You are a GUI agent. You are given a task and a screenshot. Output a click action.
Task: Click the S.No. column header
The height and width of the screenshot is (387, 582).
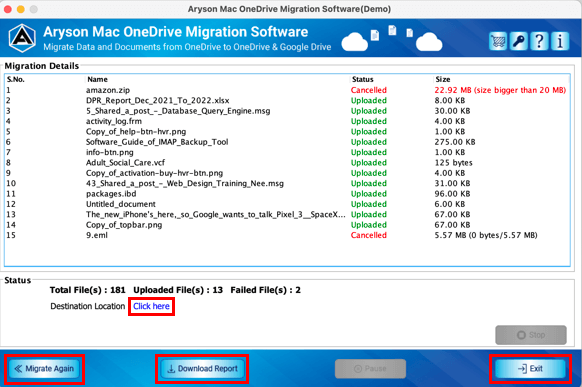[16, 79]
